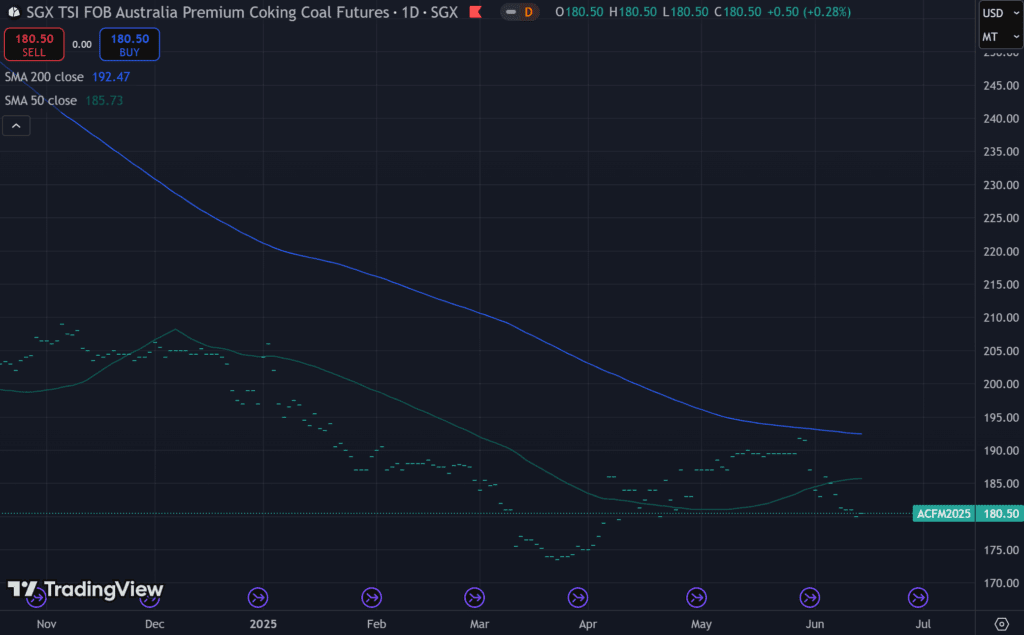Click the 180.50 last price tag on axis

1000,513
